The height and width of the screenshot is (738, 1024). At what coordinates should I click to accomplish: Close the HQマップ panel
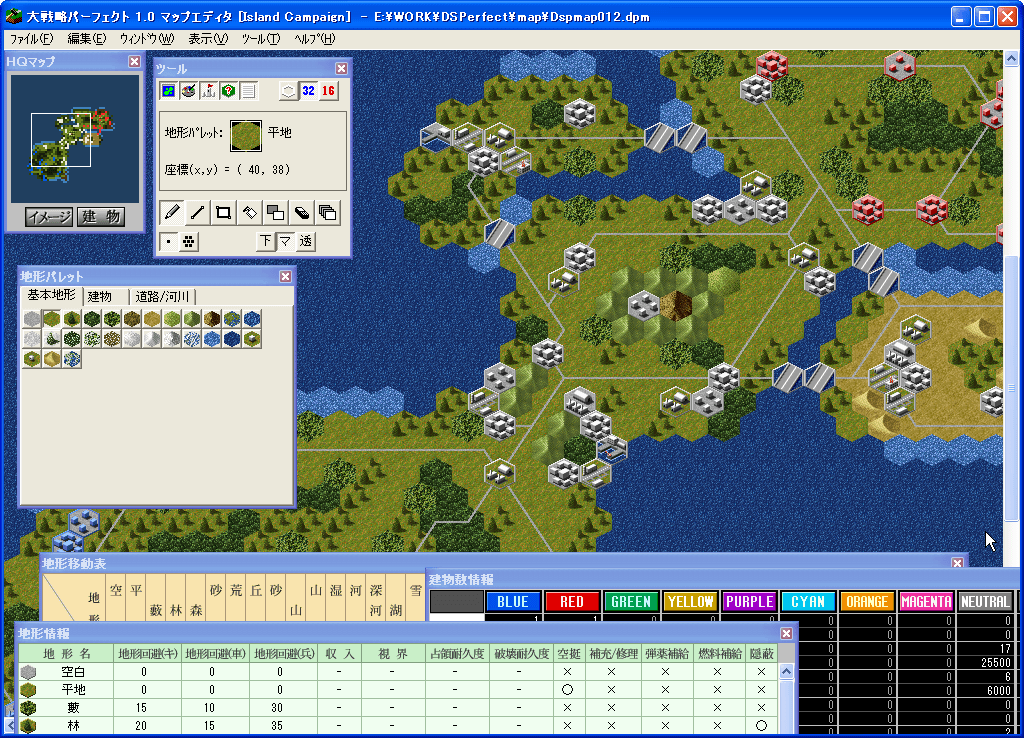pos(135,61)
